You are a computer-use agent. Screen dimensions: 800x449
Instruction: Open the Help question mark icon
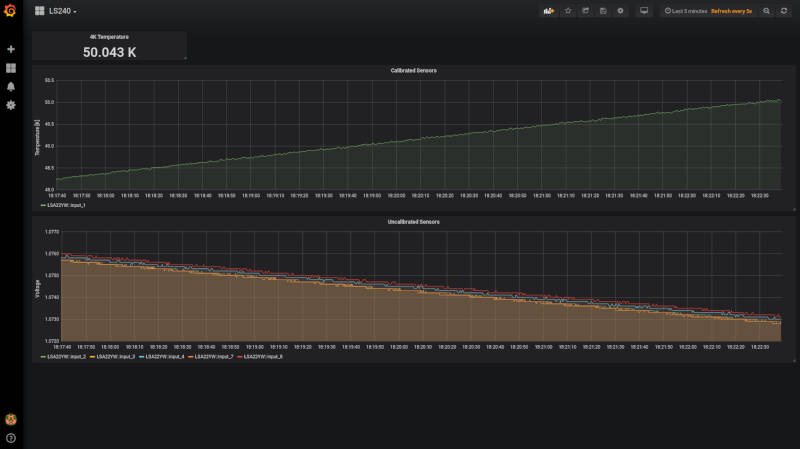click(11, 438)
